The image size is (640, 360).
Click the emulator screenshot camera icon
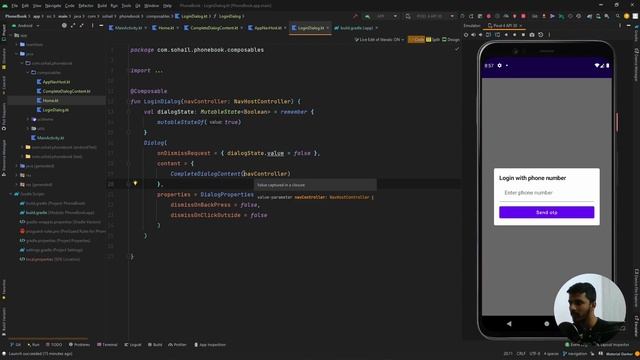click(531, 35)
